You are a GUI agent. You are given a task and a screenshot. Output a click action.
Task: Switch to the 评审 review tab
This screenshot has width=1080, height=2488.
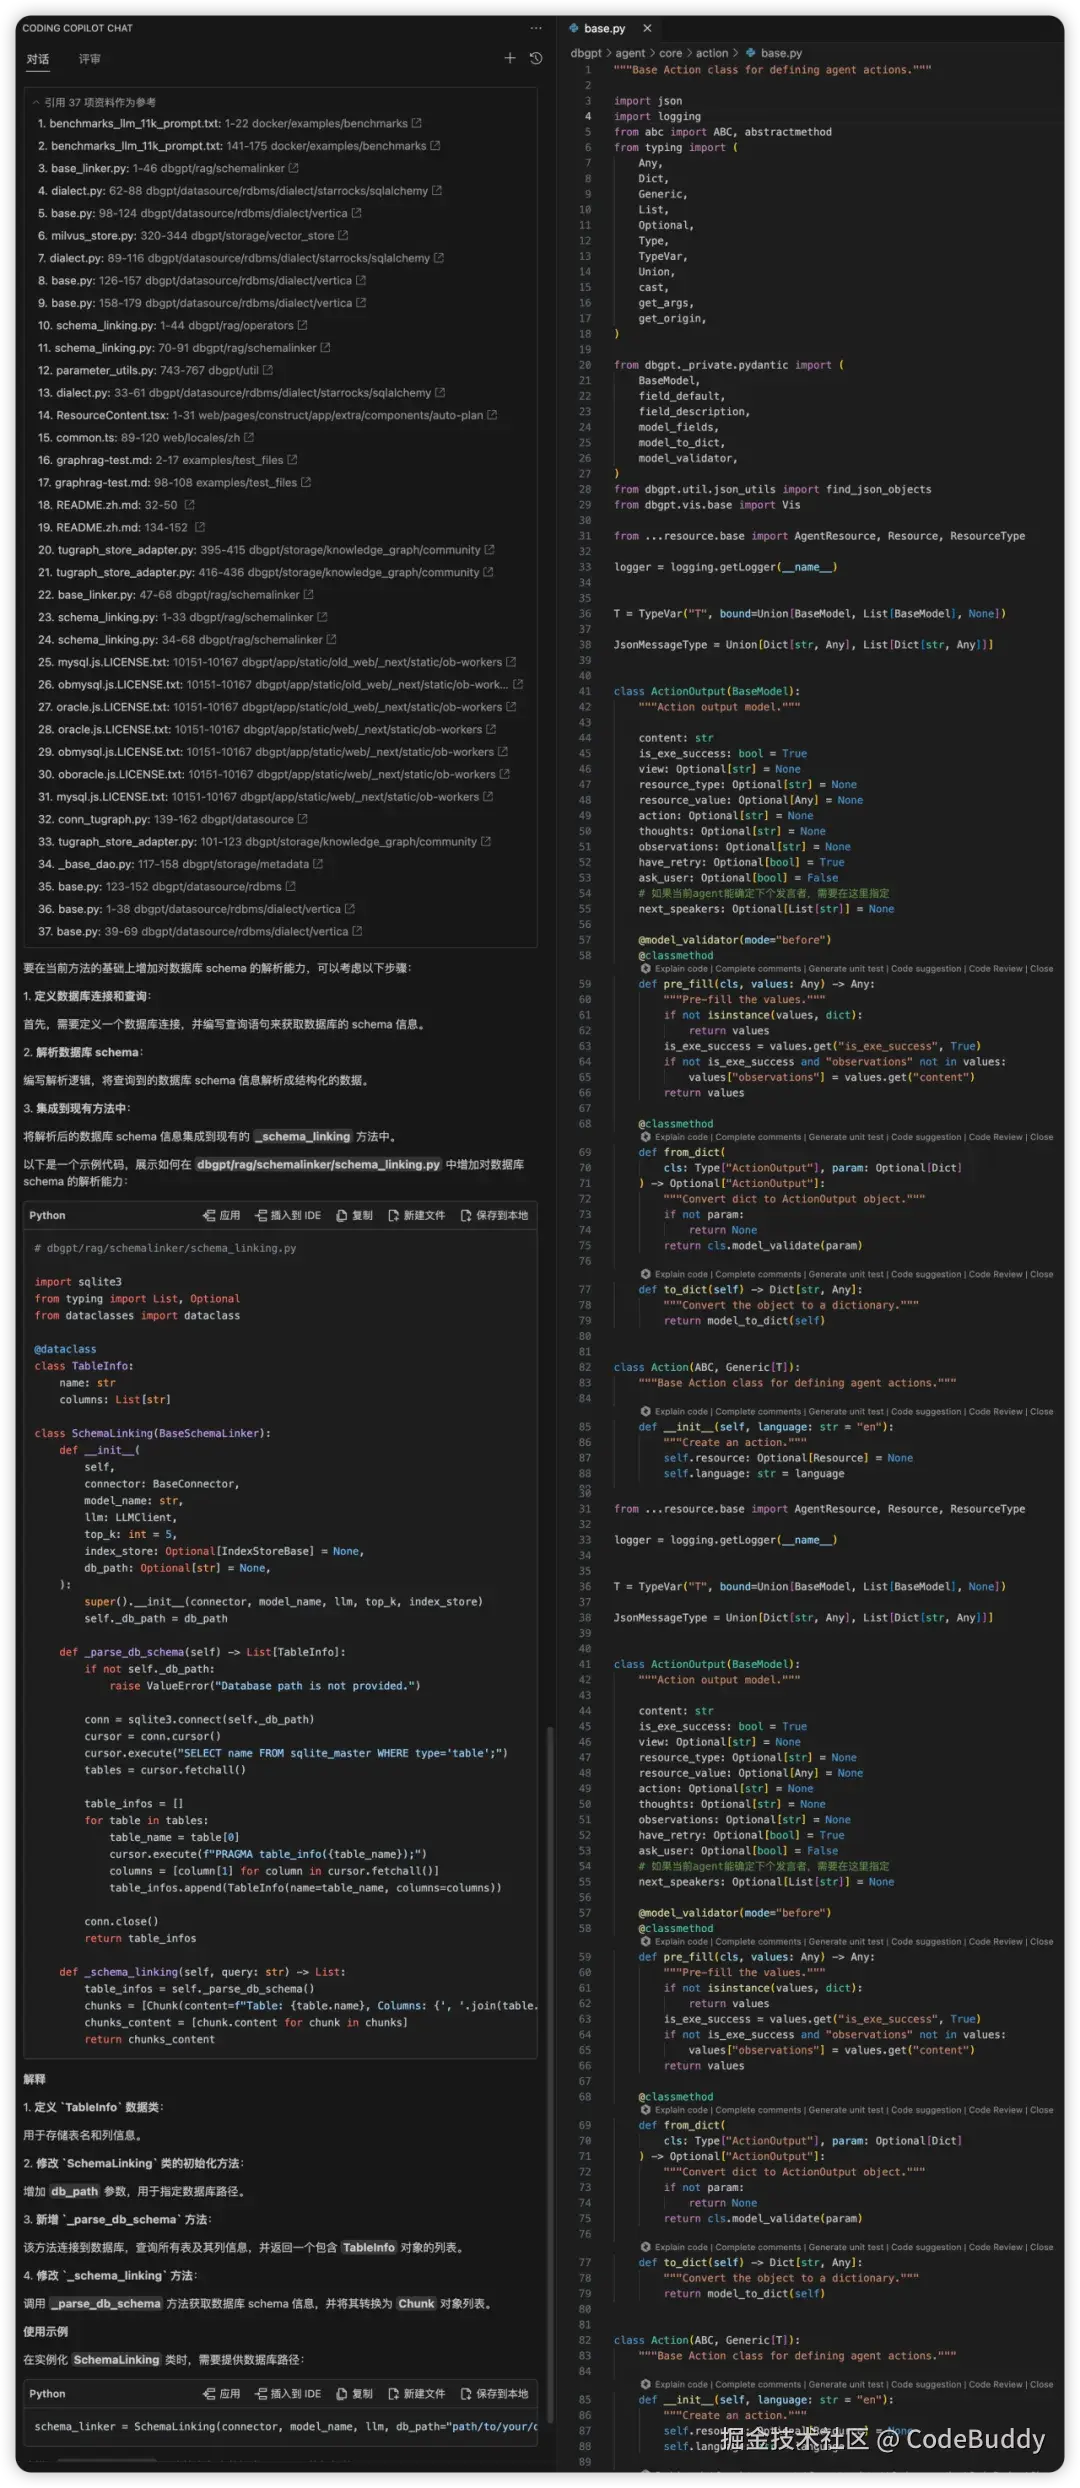tap(90, 60)
